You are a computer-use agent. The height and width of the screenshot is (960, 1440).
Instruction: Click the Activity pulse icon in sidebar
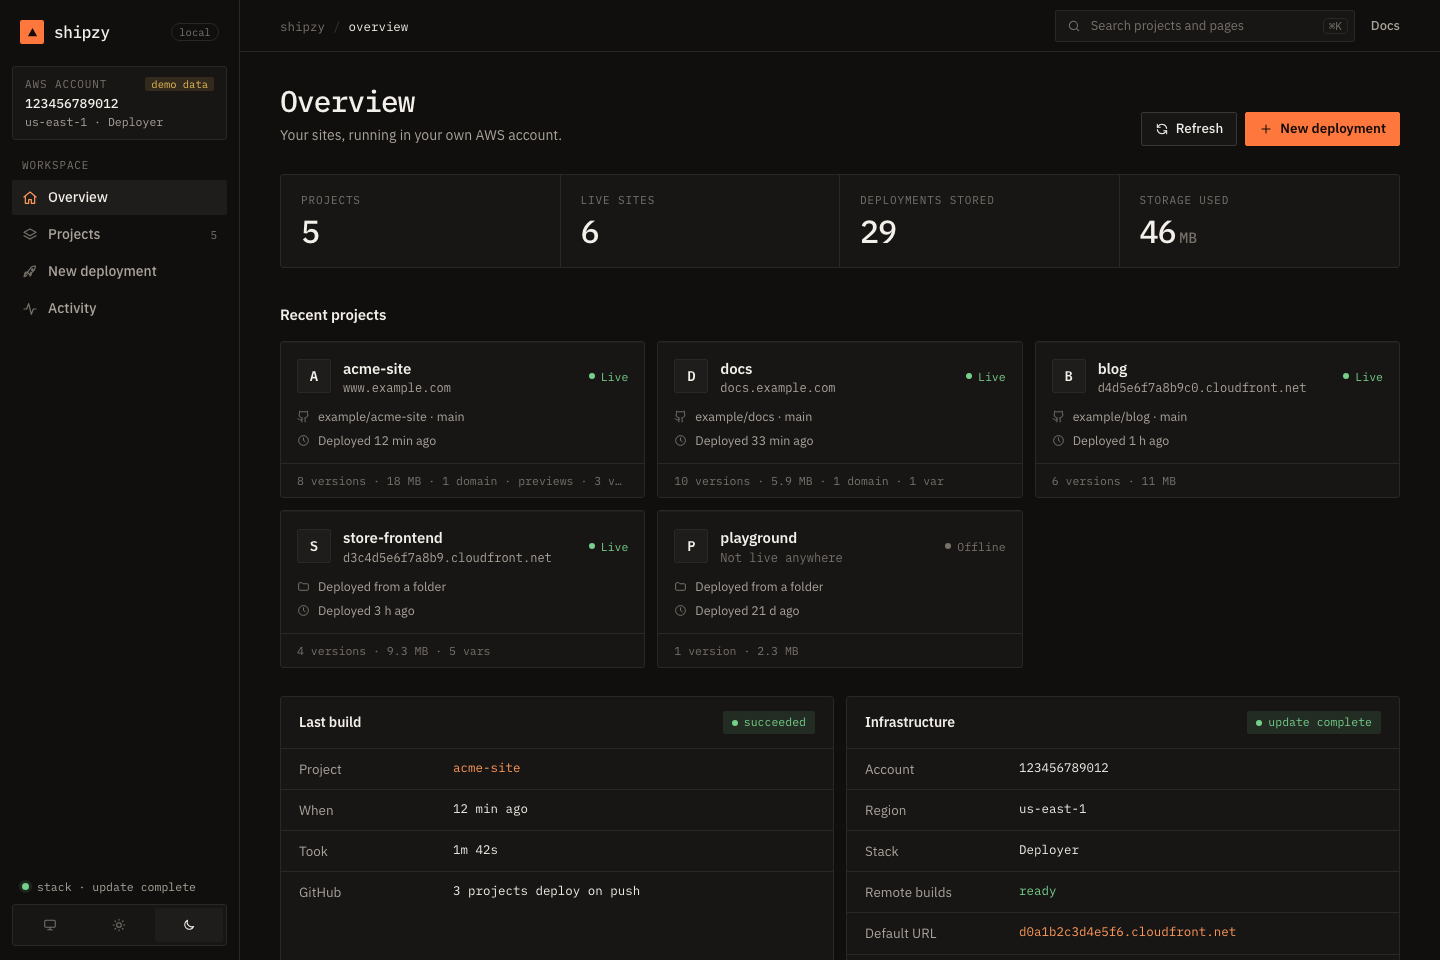30,309
